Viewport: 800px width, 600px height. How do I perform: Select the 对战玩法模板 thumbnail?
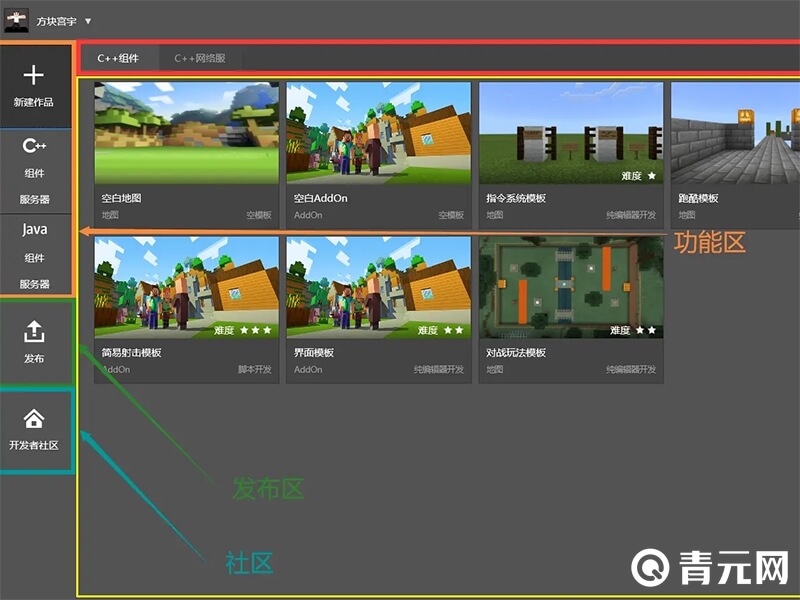point(571,287)
